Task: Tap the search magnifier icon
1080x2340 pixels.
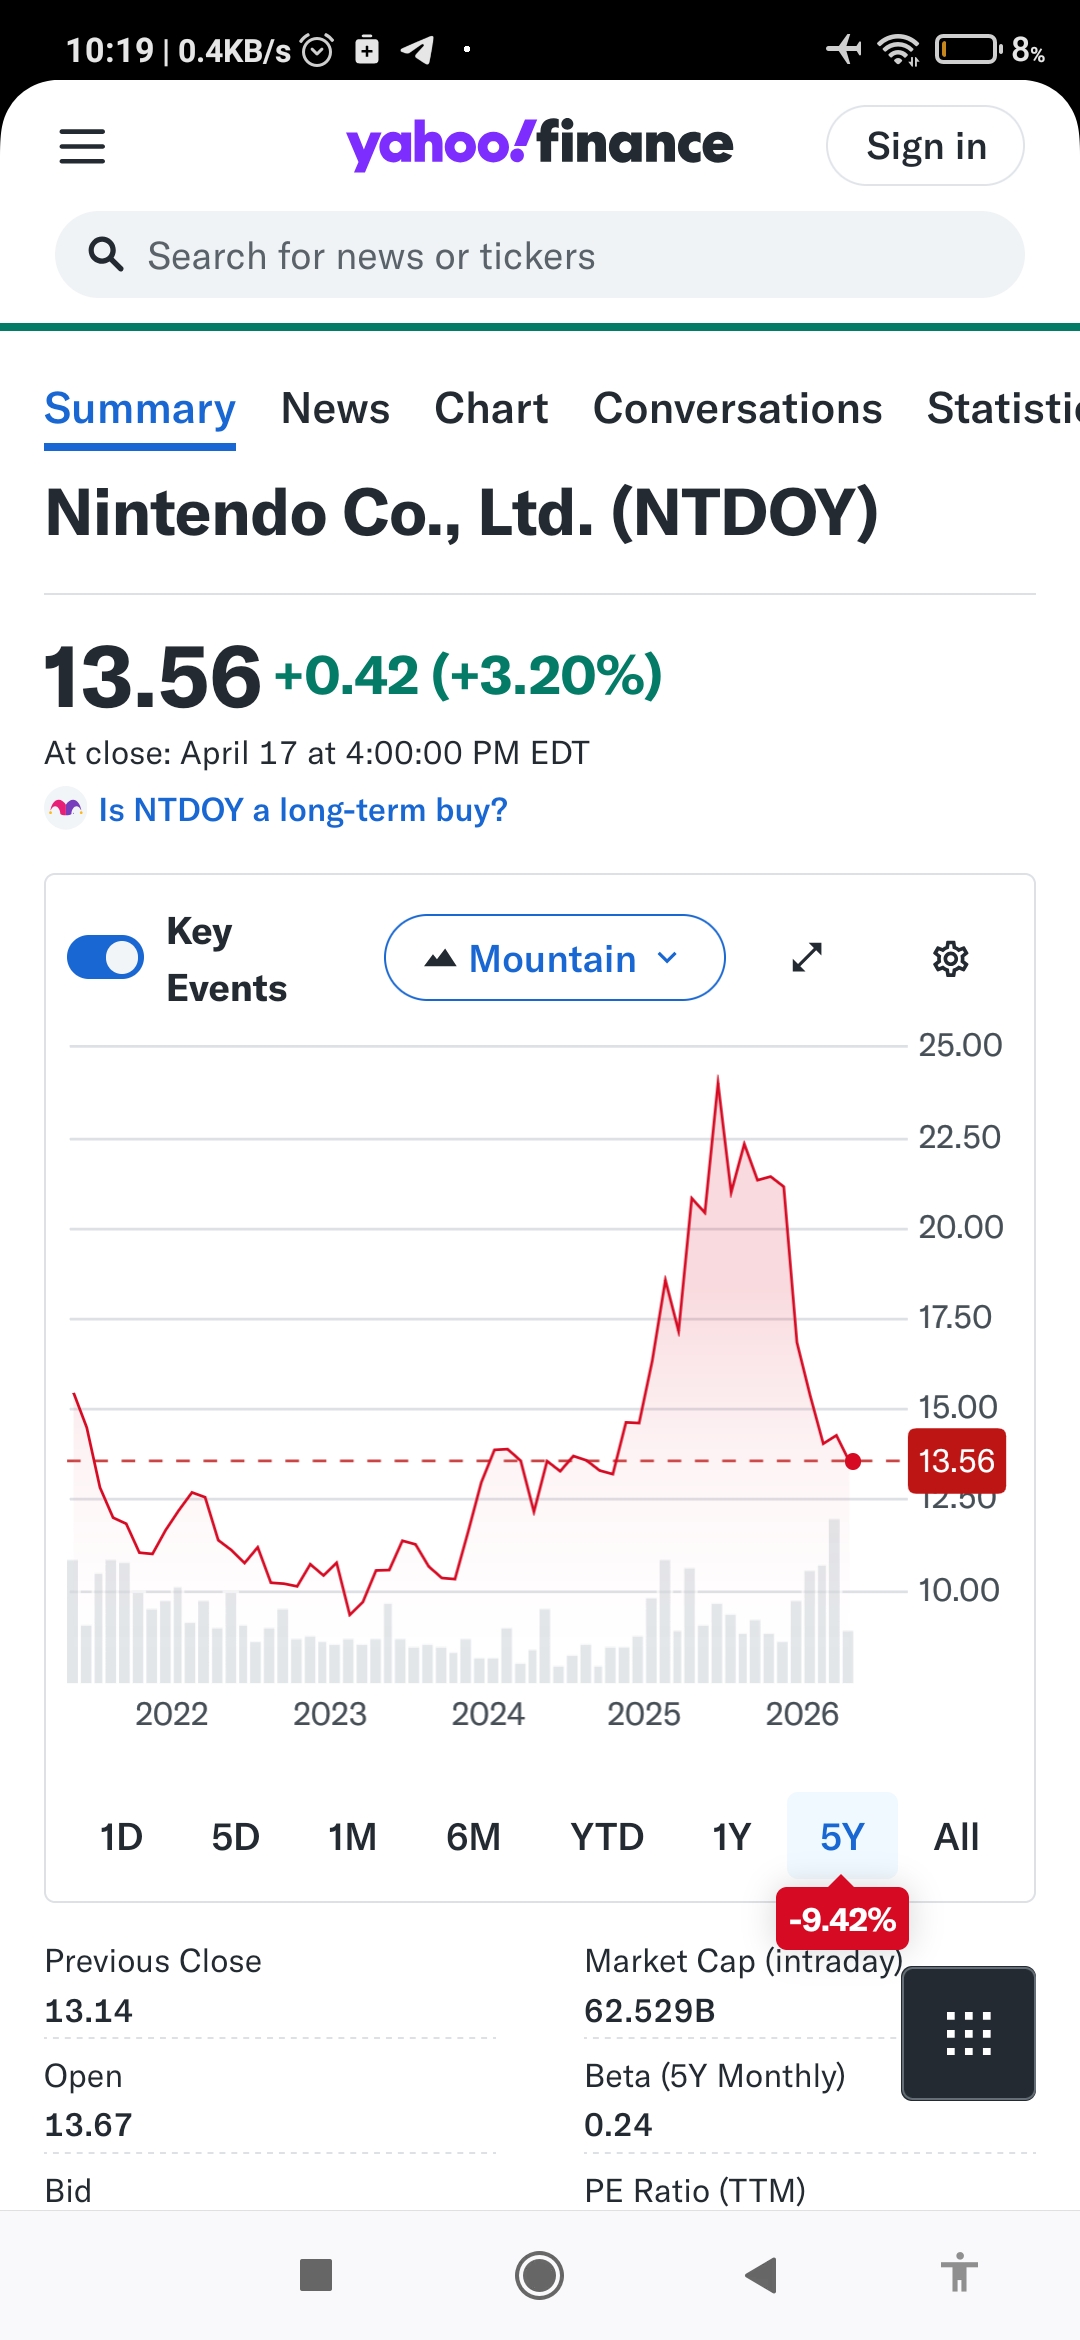Action: click(106, 255)
